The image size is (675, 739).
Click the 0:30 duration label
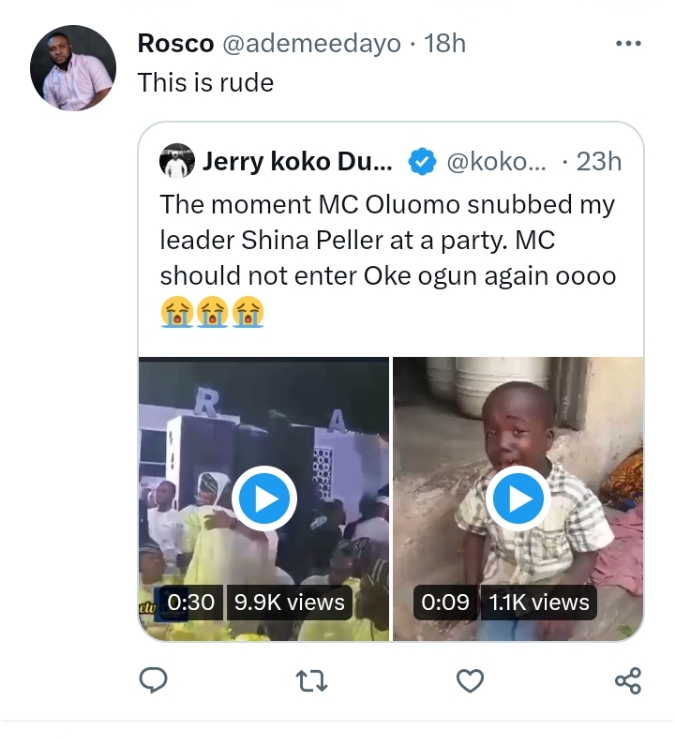click(191, 602)
